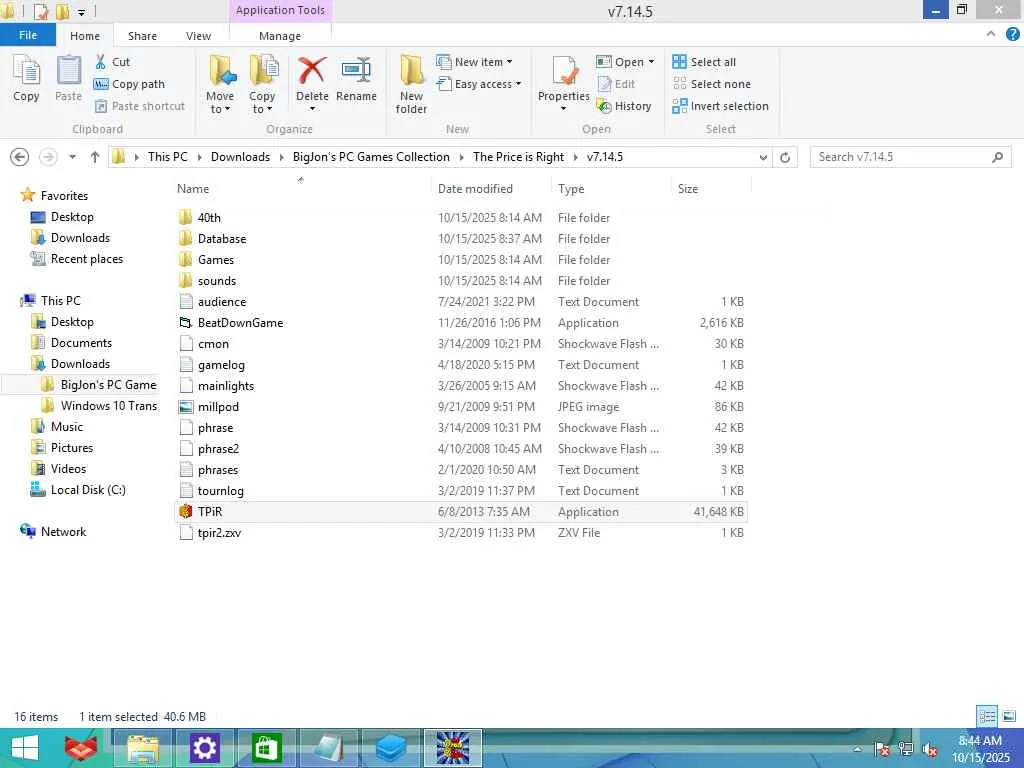Click Edit in the Open group
The image size is (1024, 768).
coord(616,84)
